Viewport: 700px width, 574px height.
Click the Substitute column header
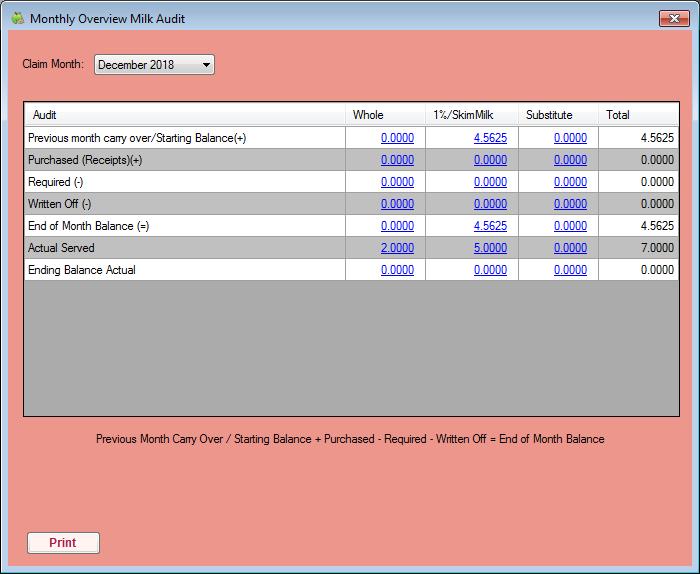click(558, 115)
